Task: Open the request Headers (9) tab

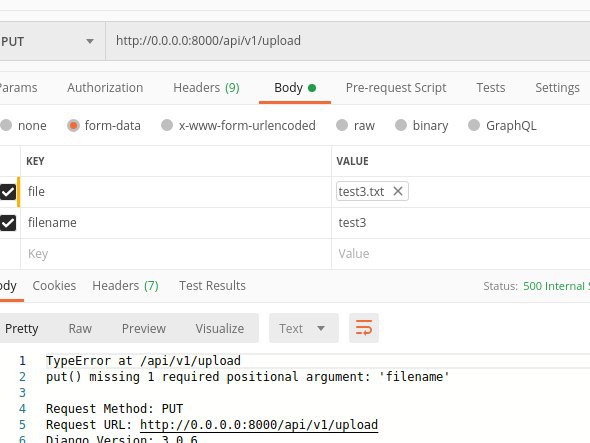Action: (206, 88)
